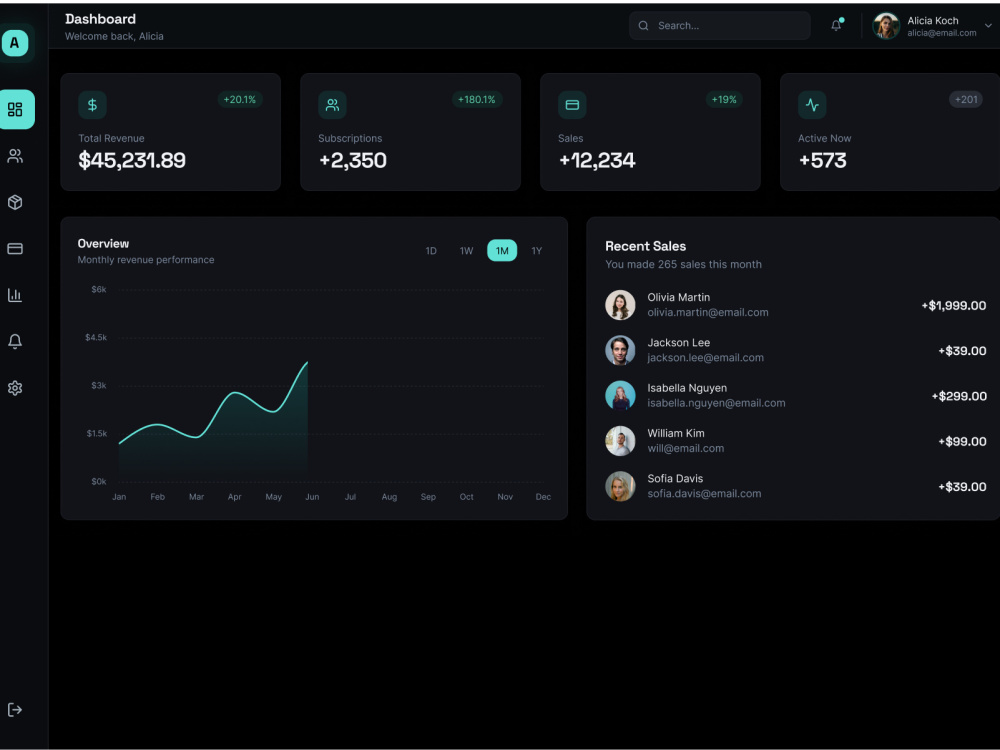Click Sofia Davis's avatar
This screenshot has width=1000, height=750.
click(620, 486)
